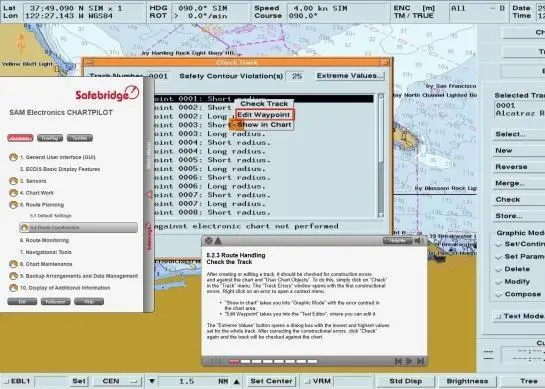Select Set/Continue graphic mode radio
This screenshot has height=389, width=545.
(x=499, y=244)
